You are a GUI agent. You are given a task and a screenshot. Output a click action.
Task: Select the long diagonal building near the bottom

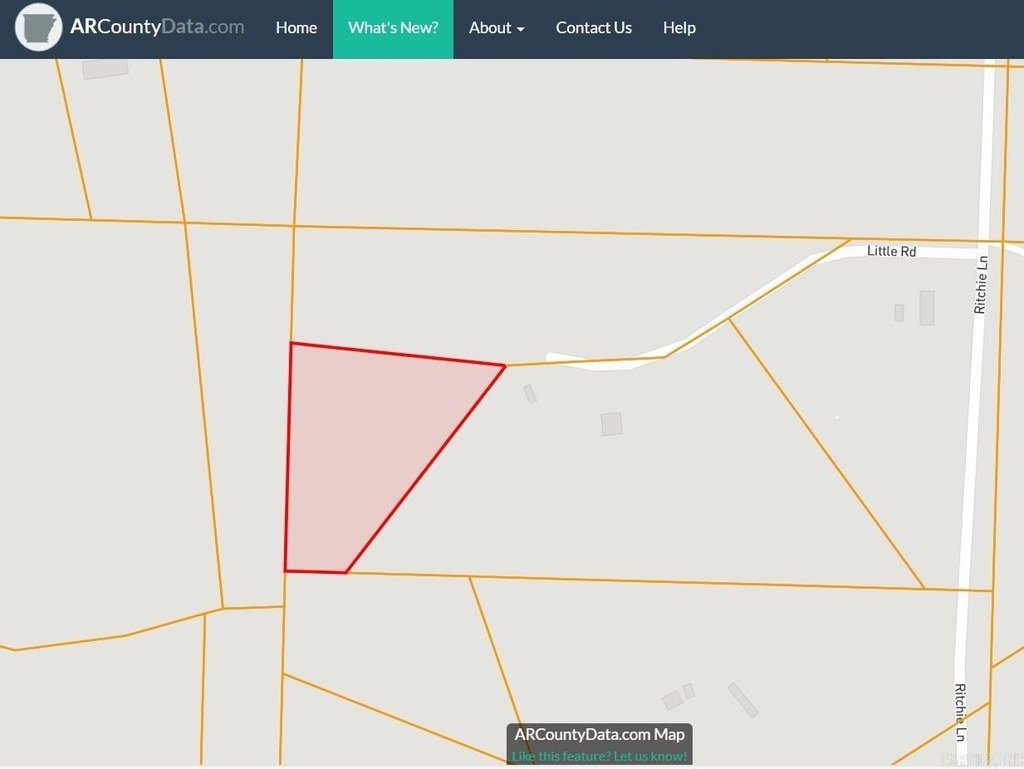(743, 700)
